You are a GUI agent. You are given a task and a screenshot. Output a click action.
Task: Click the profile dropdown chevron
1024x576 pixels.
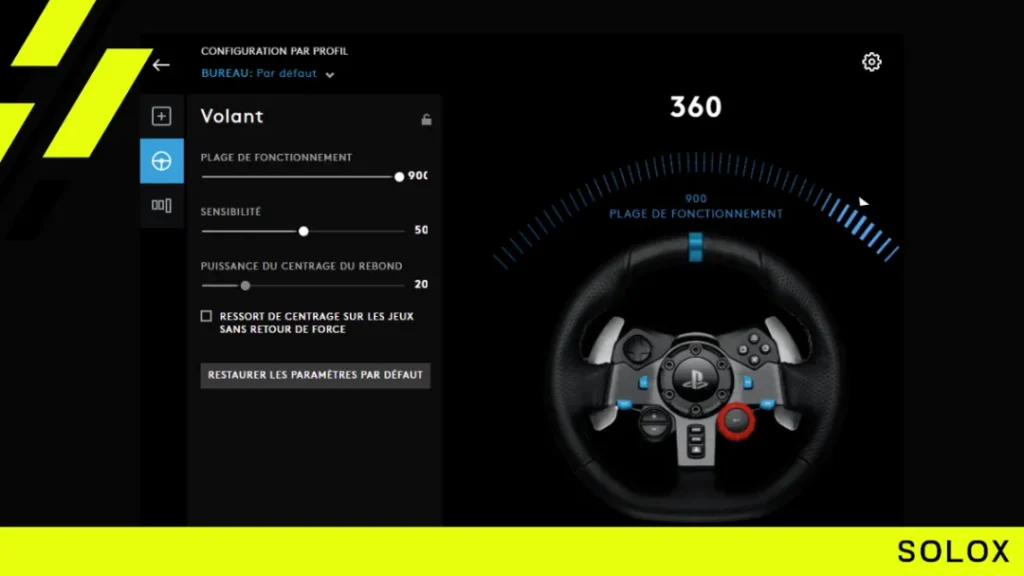[x=330, y=74]
